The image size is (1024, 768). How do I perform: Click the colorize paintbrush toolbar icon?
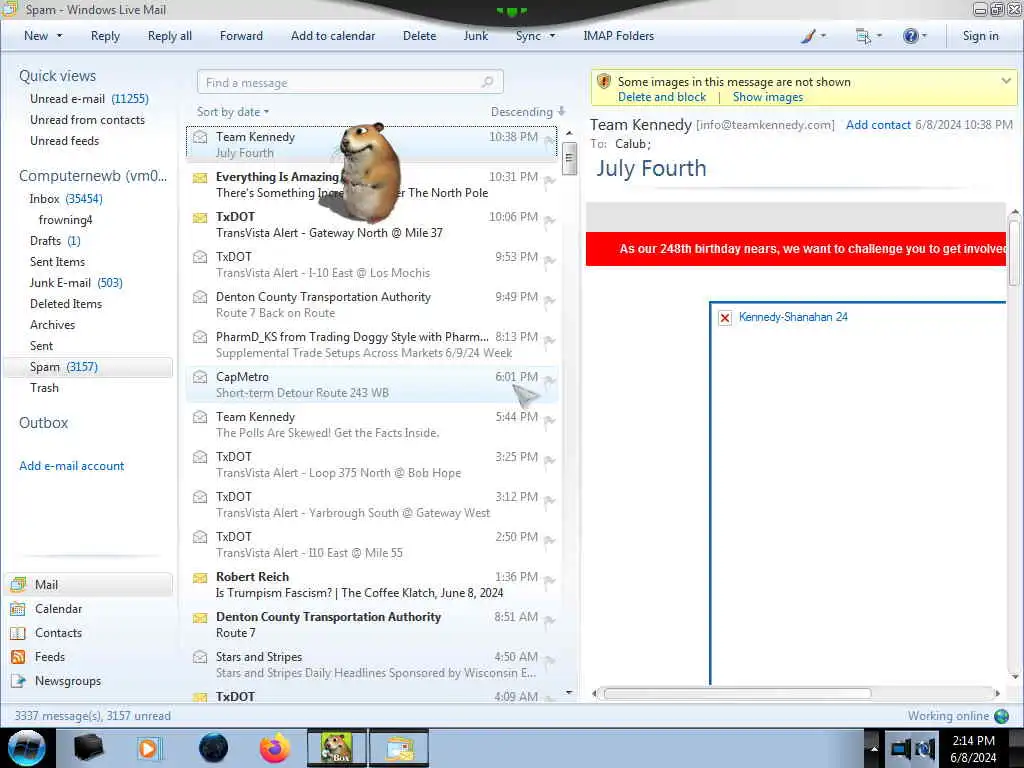(808, 37)
